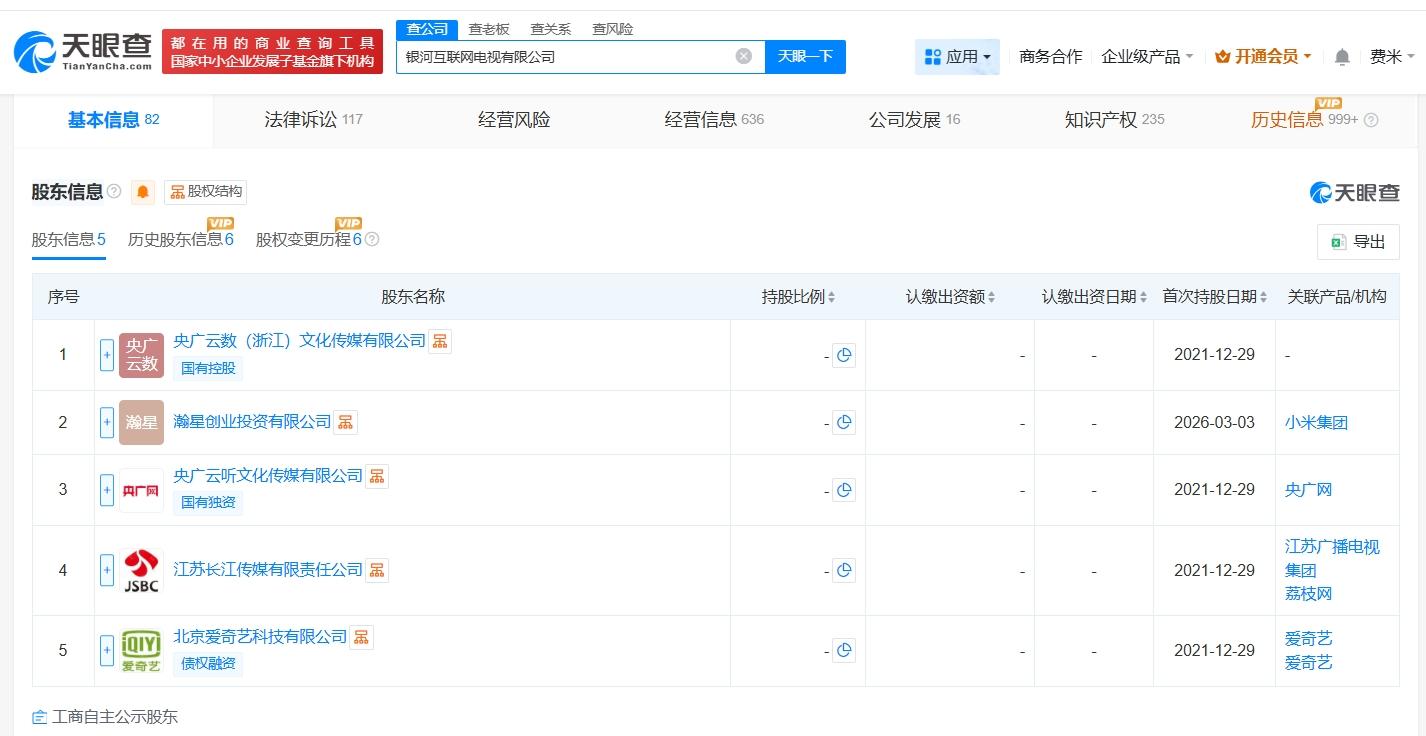Open equity structure icon beside 江苏长江传媒有限责任公司
1426x736 pixels.
(x=377, y=570)
